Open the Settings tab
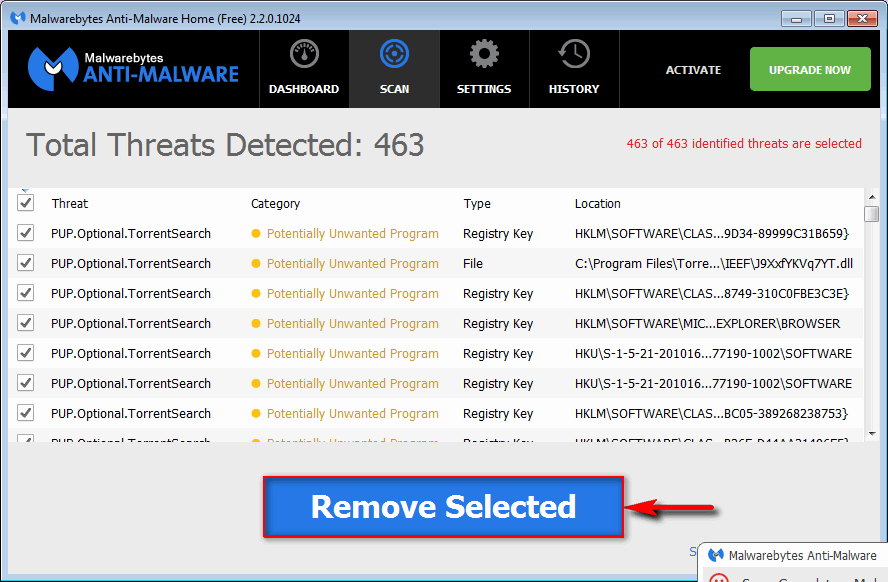Image resolution: width=888 pixels, height=582 pixels. (x=484, y=69)
